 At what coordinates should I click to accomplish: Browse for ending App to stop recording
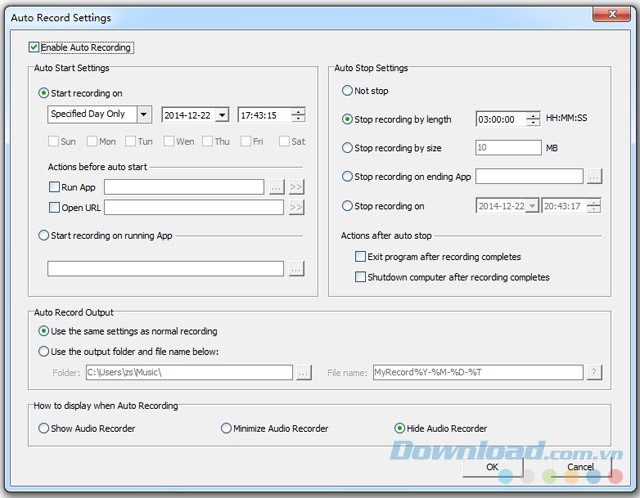coord(594,177)
